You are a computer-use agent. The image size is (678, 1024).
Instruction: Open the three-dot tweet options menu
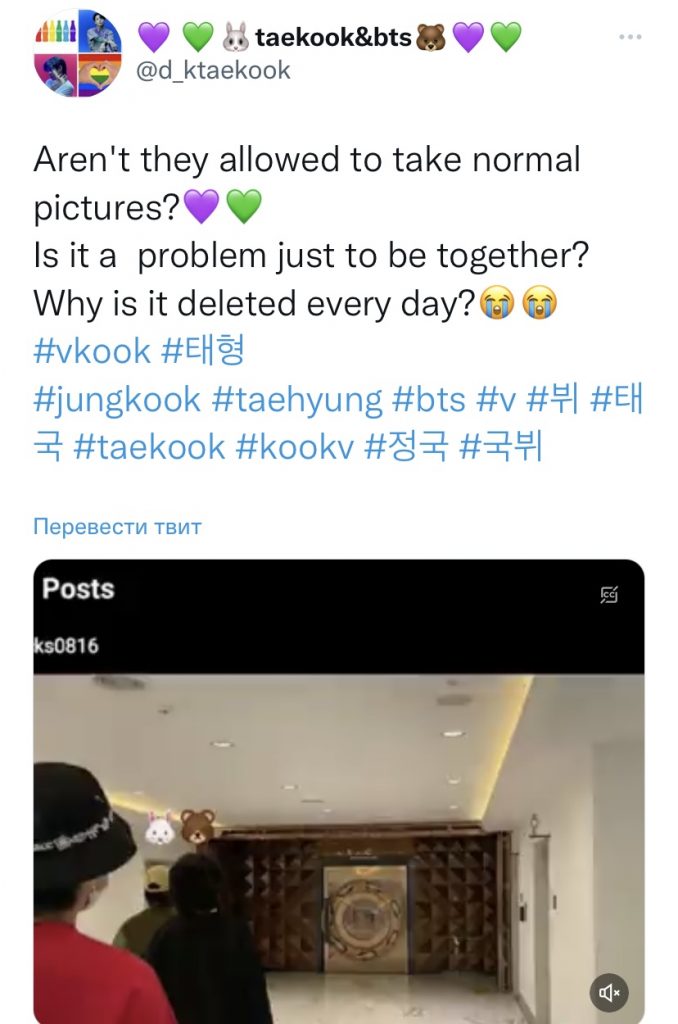[630, 37]
